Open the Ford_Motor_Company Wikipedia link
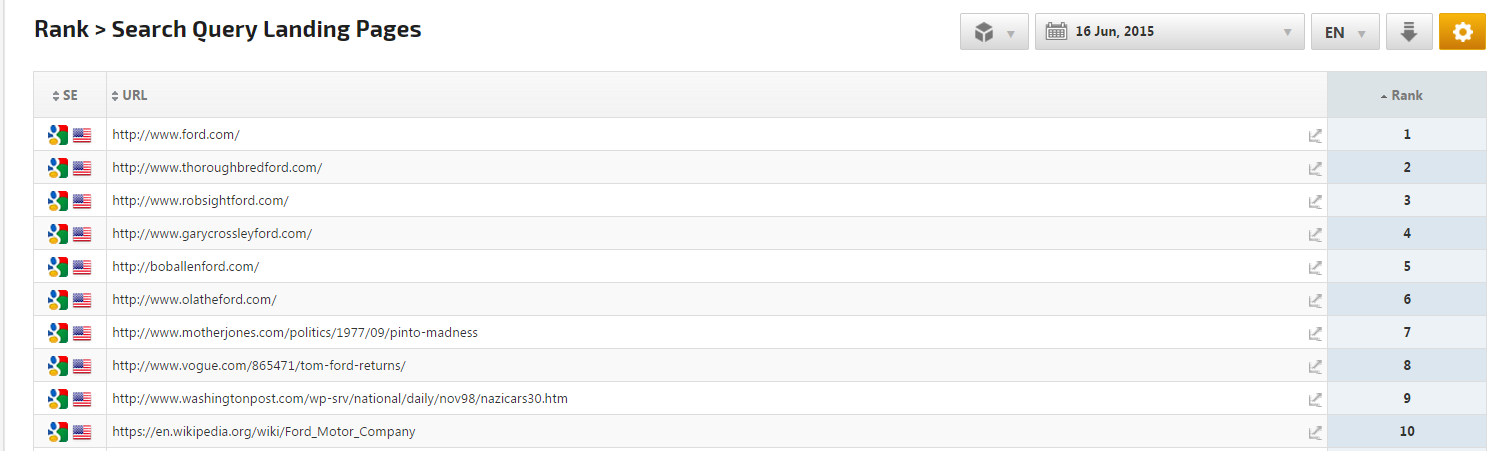This screenshot has height=451, width=1490. (263, 432)
